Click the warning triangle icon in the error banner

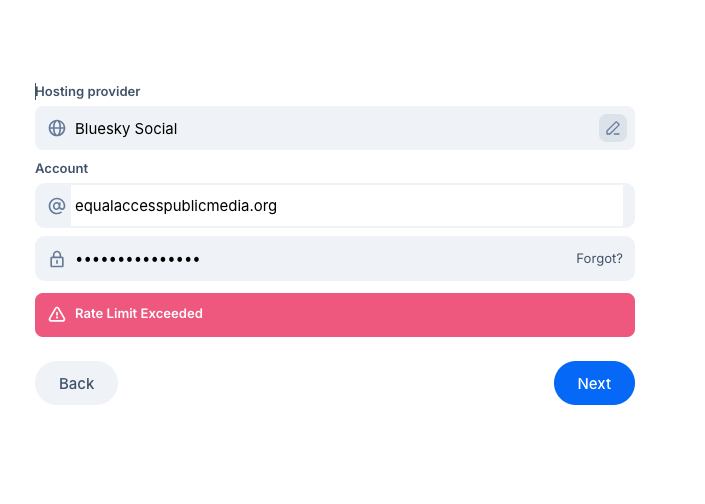click(57, 314)
